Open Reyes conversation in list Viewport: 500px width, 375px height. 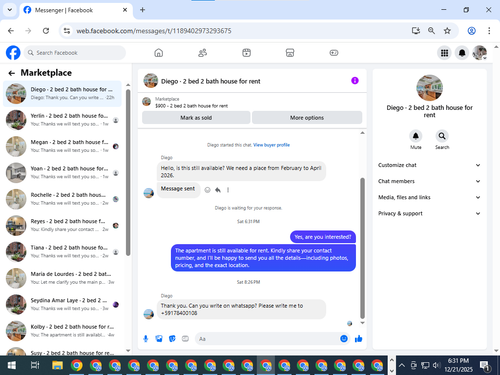point(62,225)
